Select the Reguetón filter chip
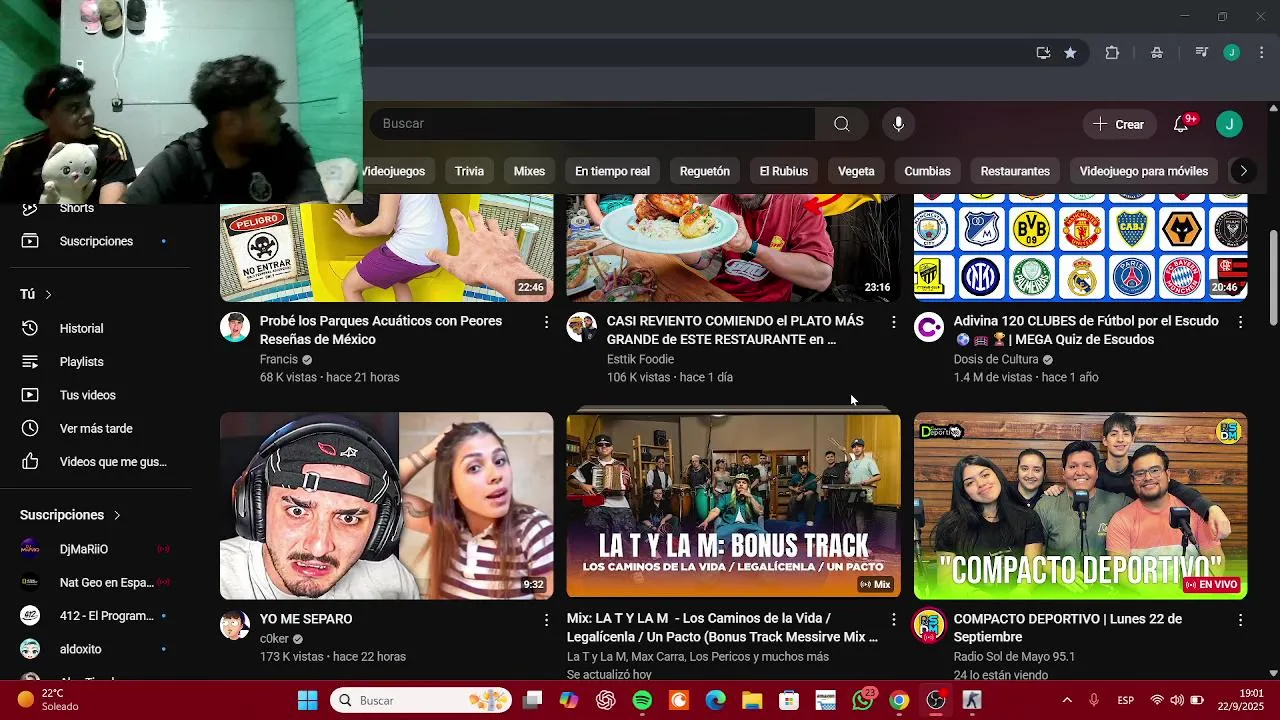The image size is (1280, 720). (705, 171)
